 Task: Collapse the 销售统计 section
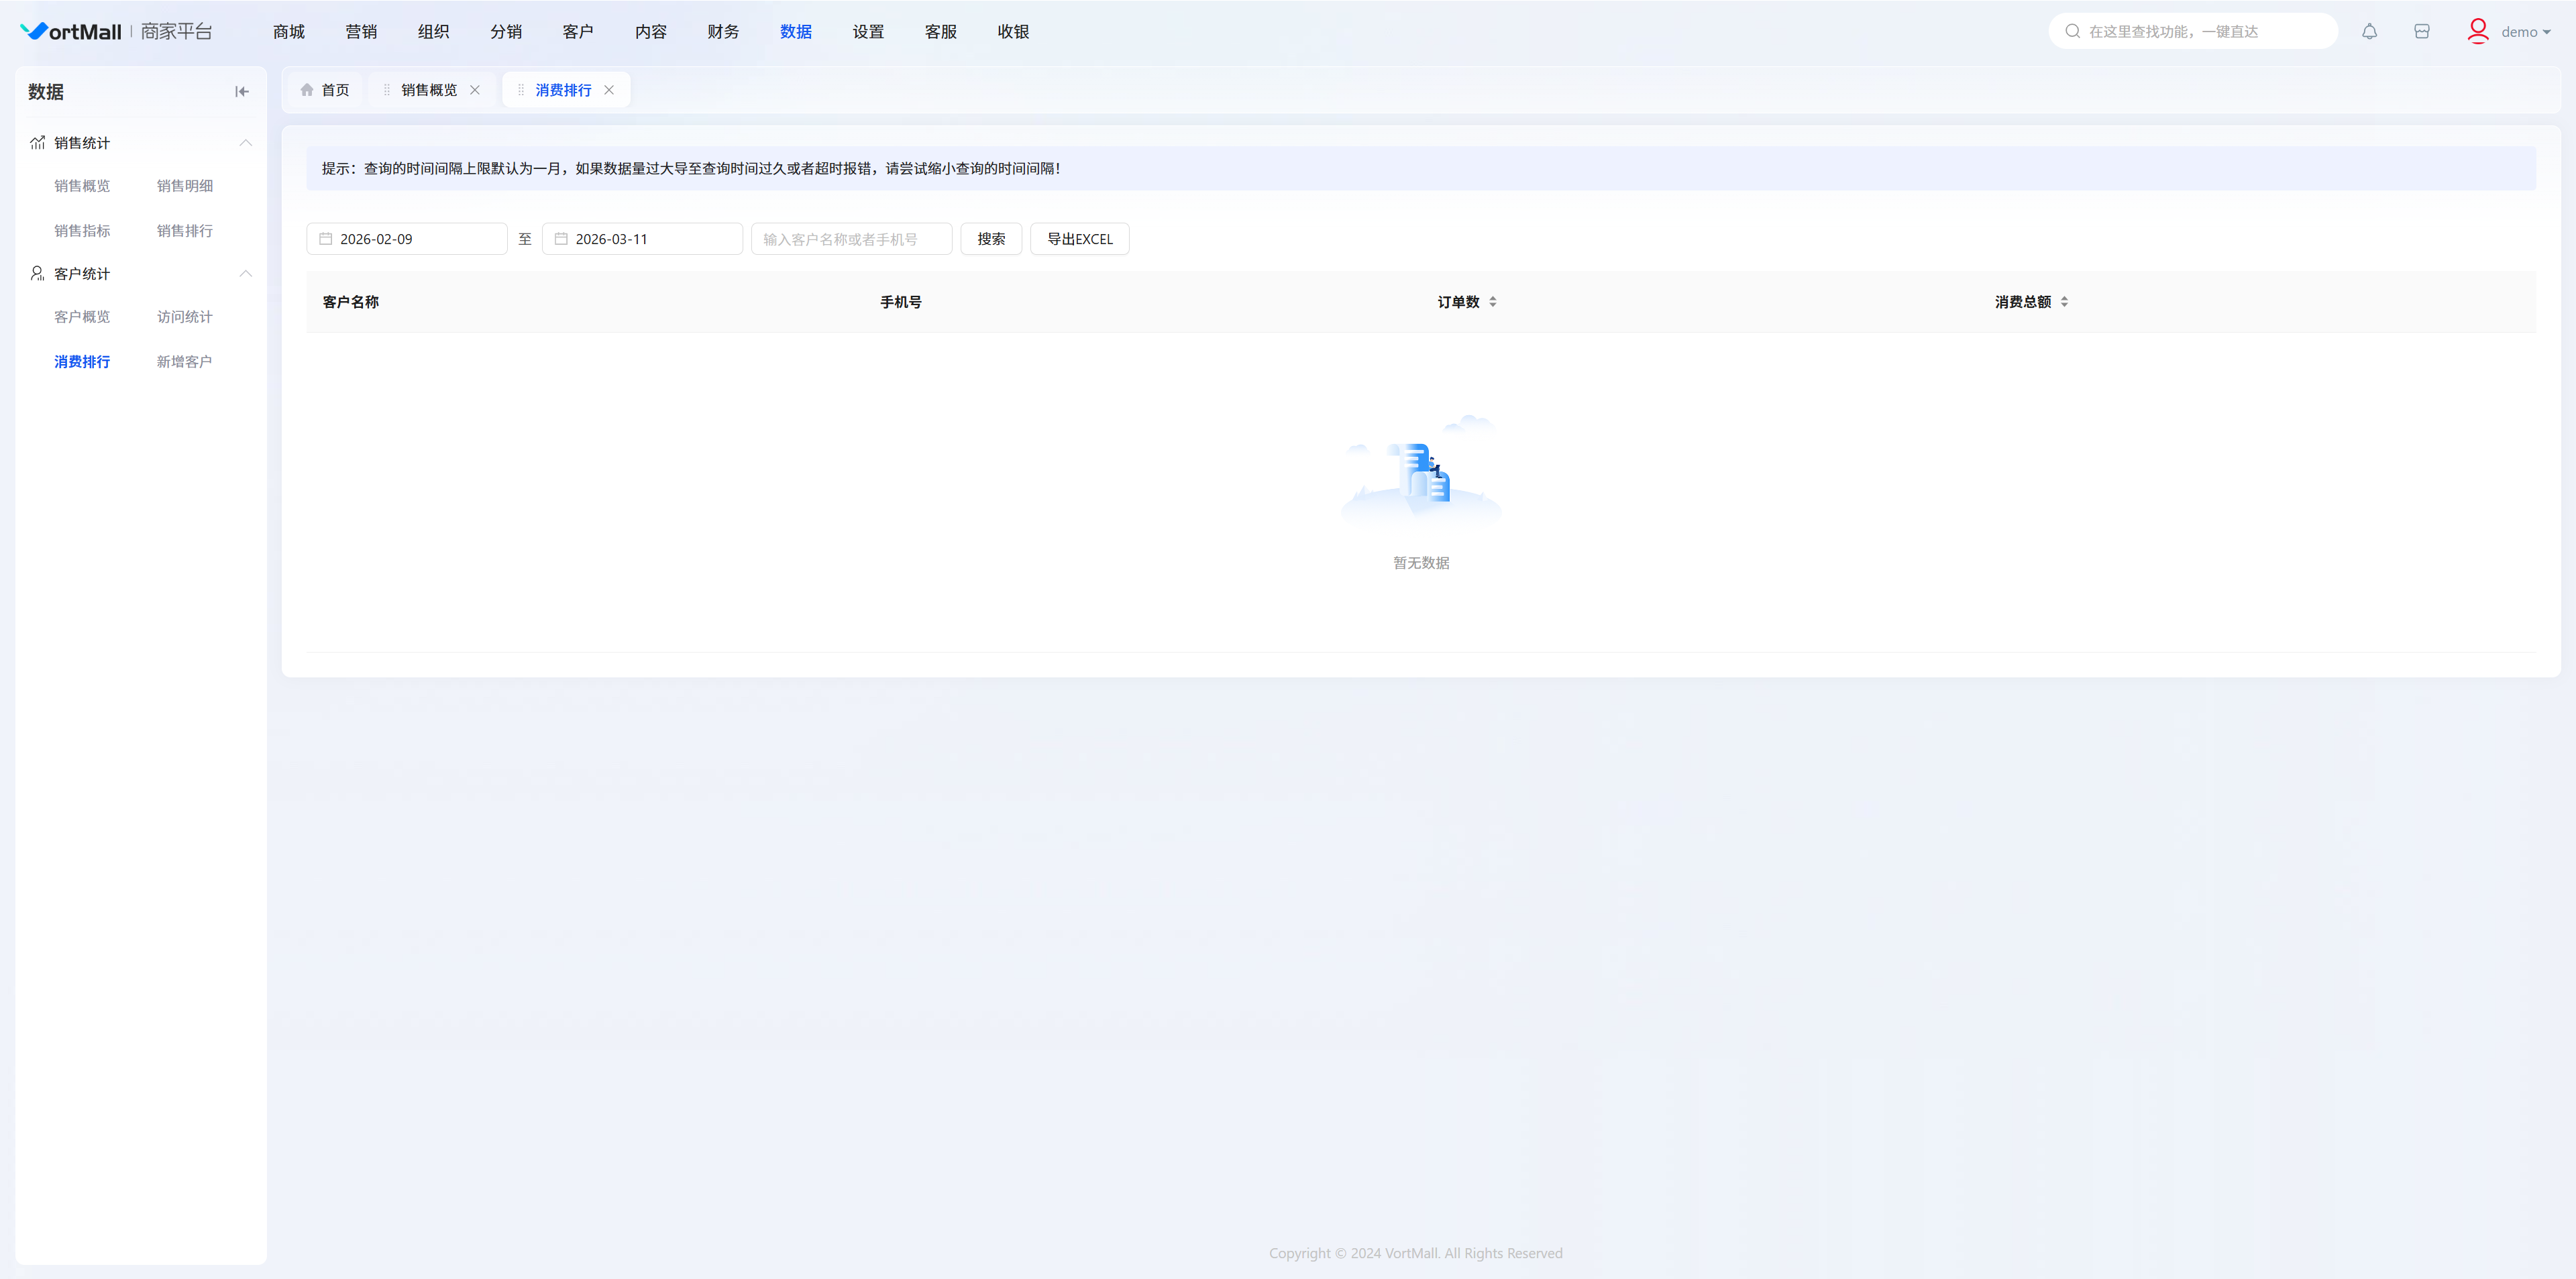coord(245,143)
